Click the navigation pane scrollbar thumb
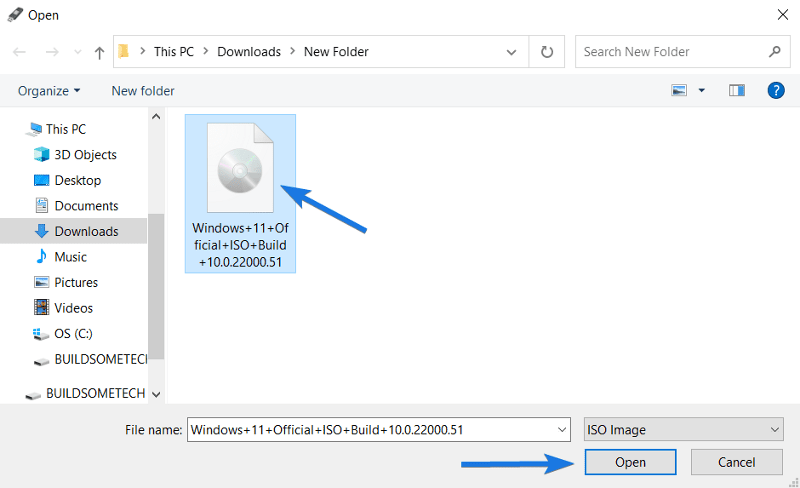800x488 pixels. pyautogui.click(x=156, y=286)
